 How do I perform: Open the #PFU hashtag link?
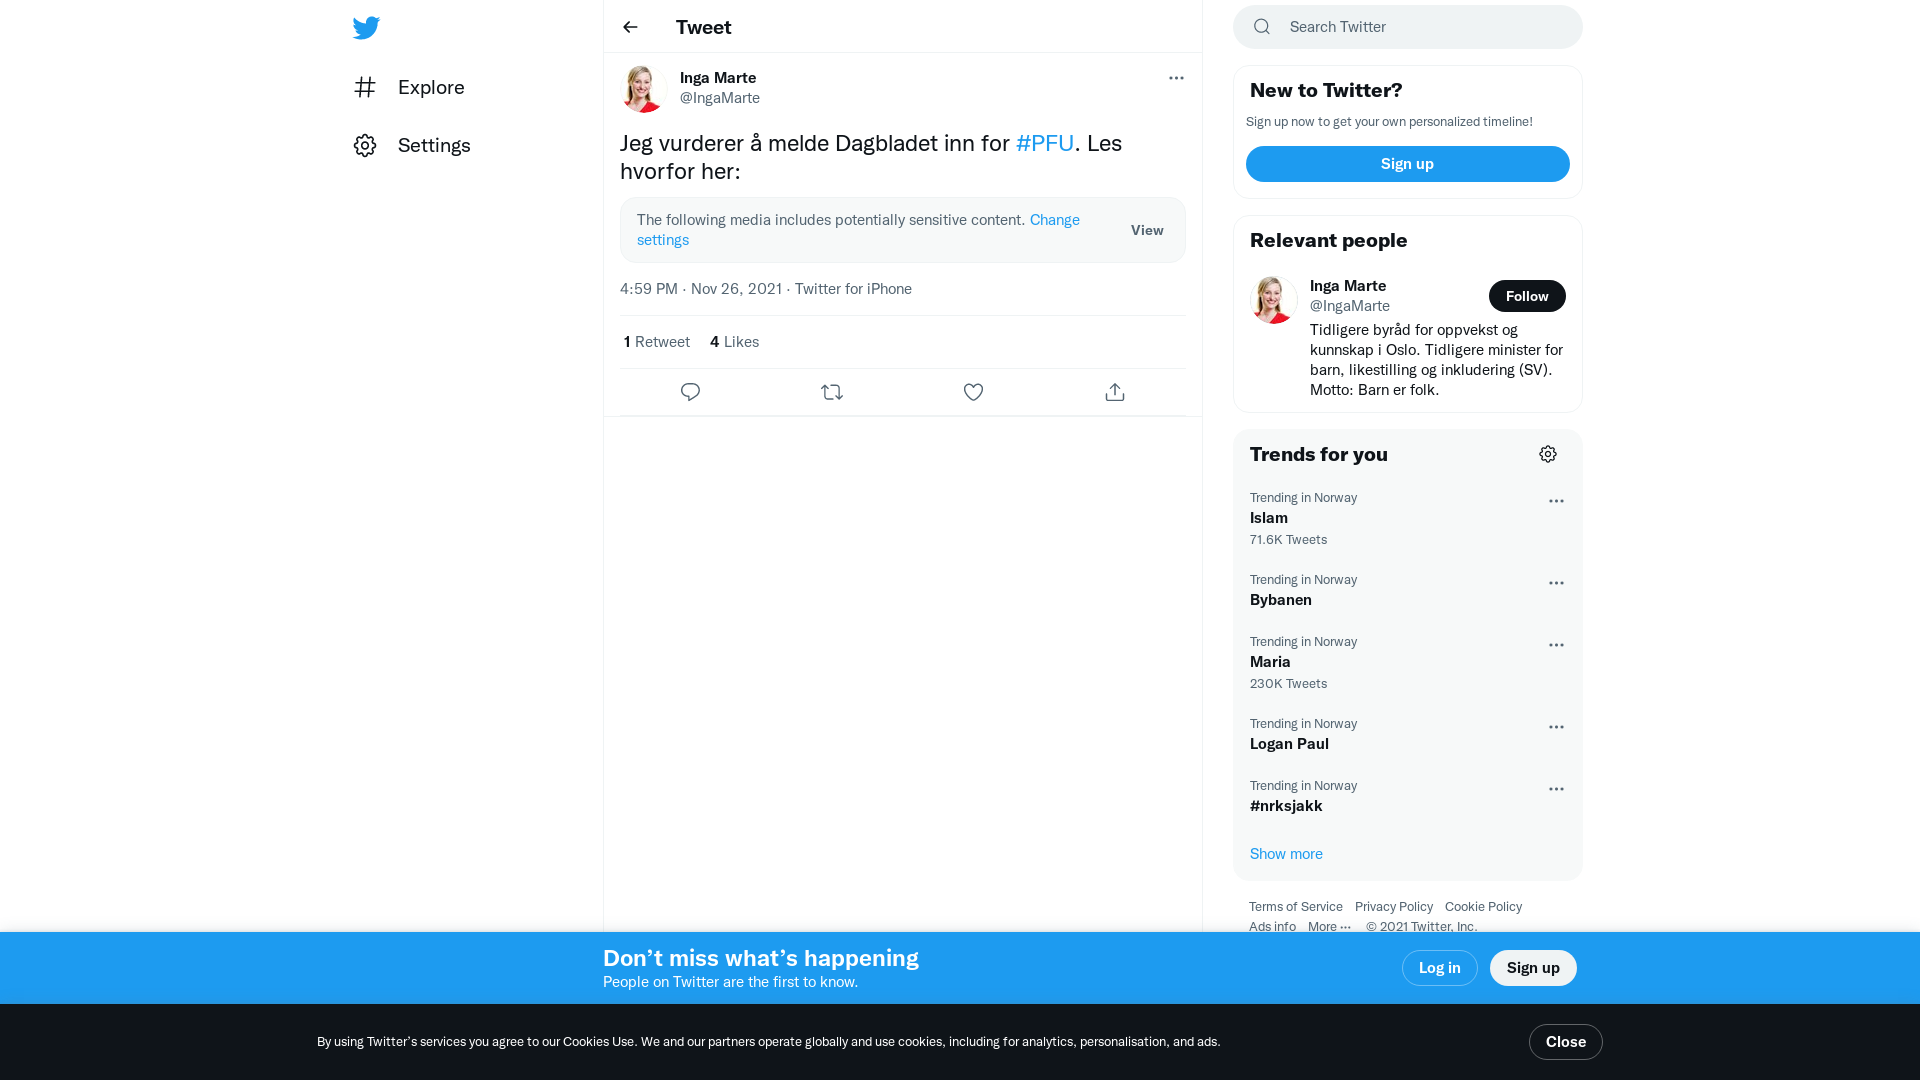click(x=1044, y=143)
